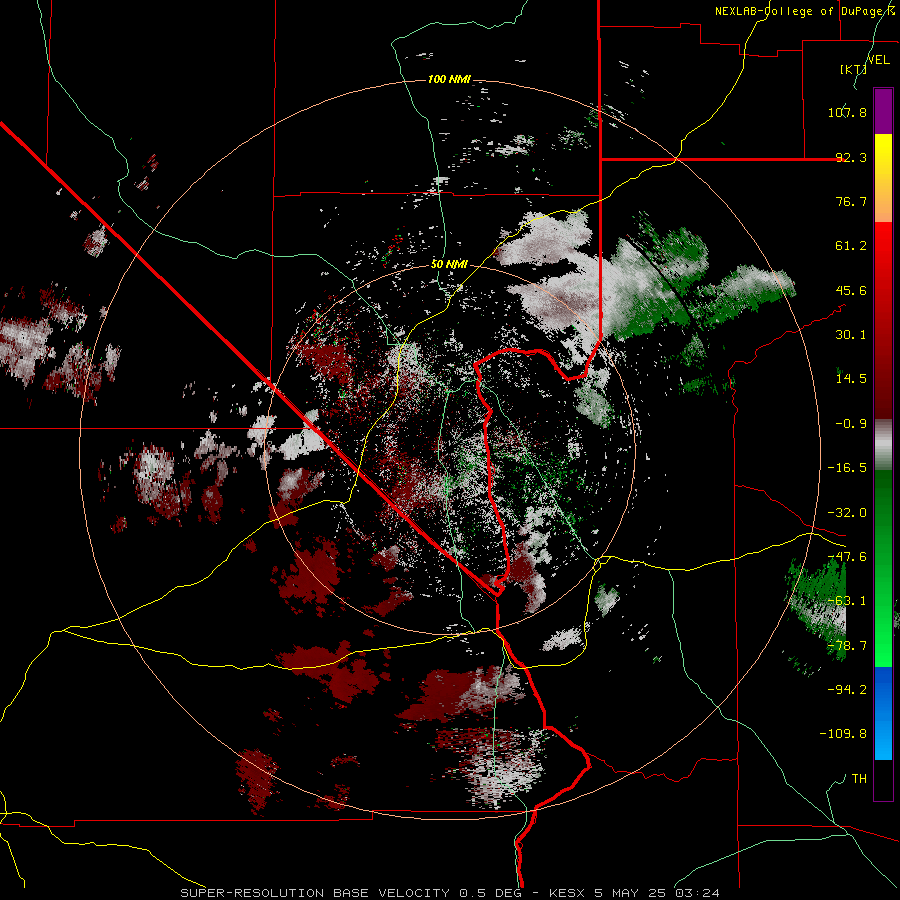Click the -109.8 legend value
This screenshot has width=900, height=900.
click(843, 734)
